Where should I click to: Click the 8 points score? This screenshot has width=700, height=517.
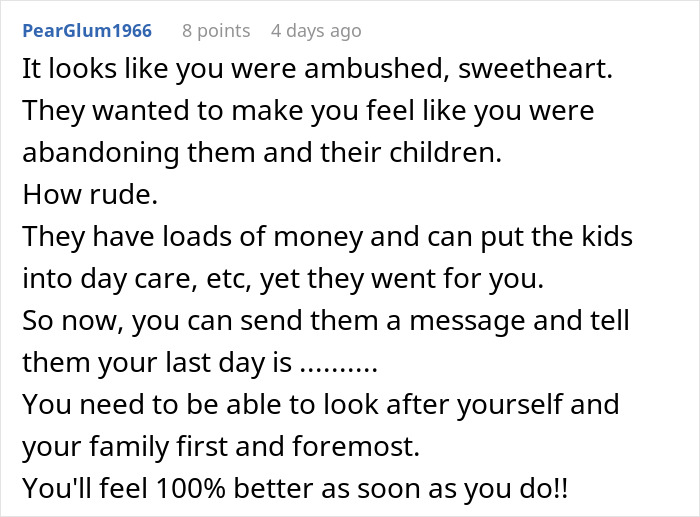pyautogui.click(x=216, y=31)
